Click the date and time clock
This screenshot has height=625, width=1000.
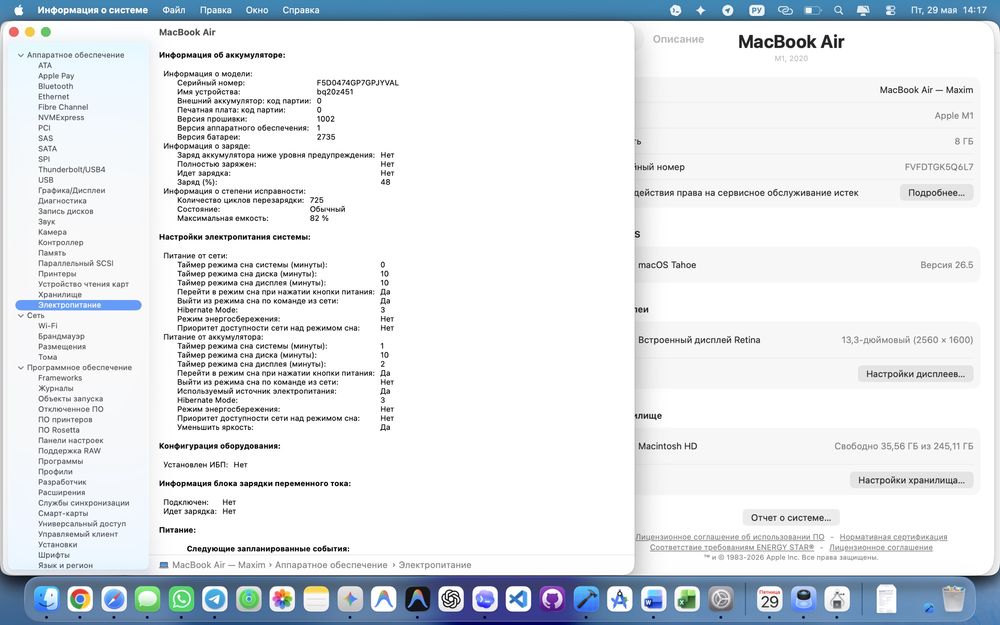(948, 10)
